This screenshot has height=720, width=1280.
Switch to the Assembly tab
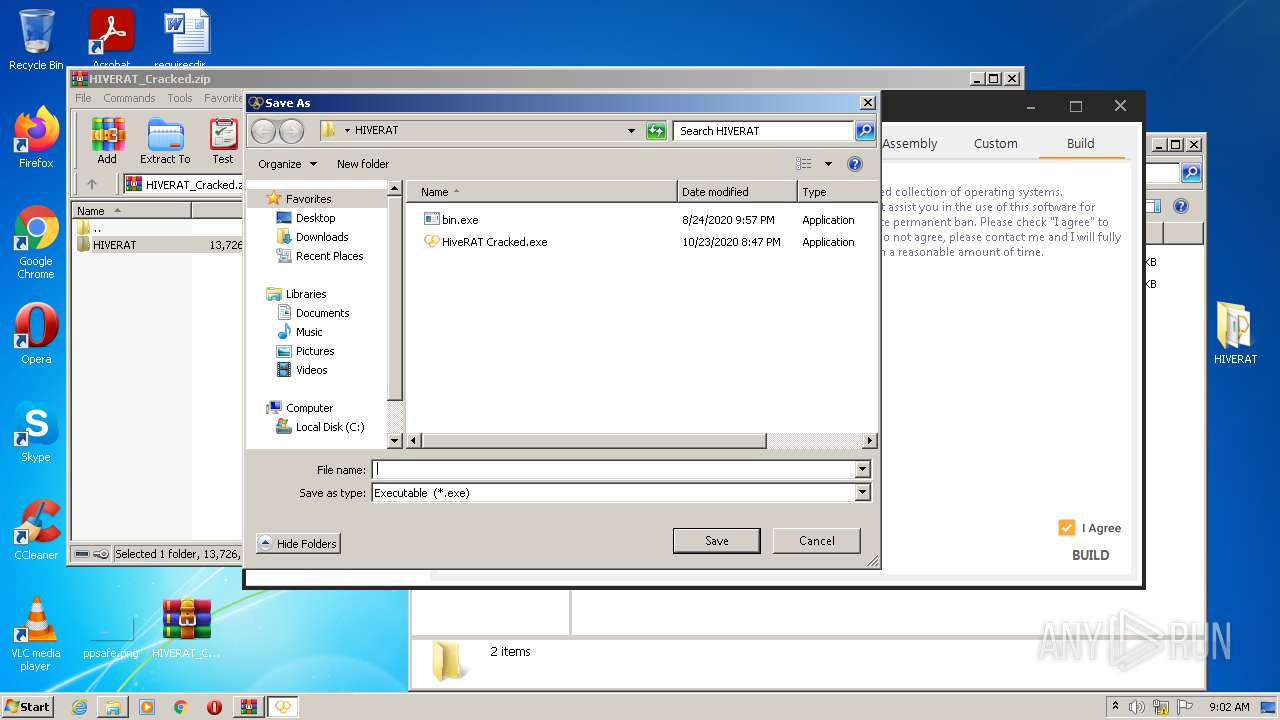pos(910,143)
